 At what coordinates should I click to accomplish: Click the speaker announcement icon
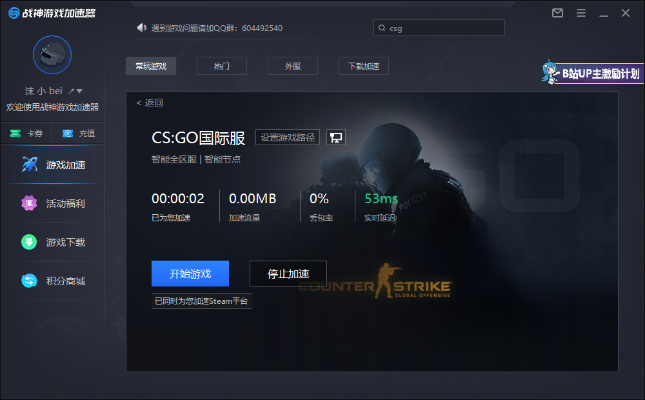tap(141, 28)
